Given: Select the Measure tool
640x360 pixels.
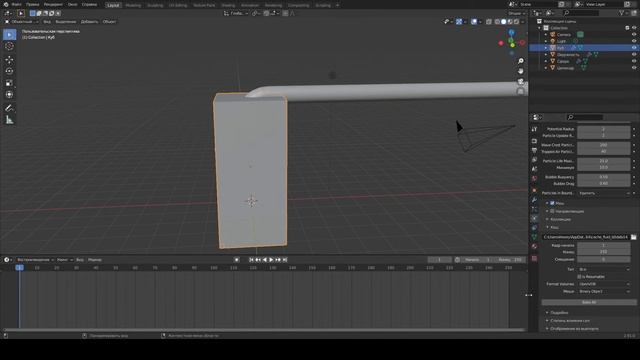Looking at the screenshot, I should point(9,120).
